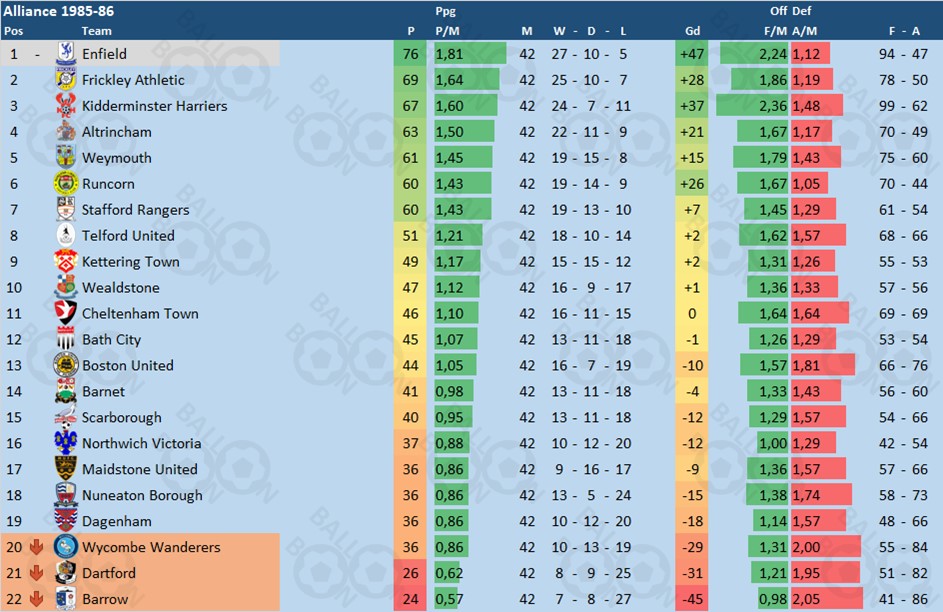Image resolution: width=943 pixels, height=612 pixels.
Task: Select the Pos column header
Action: click(x=13, y=31)
